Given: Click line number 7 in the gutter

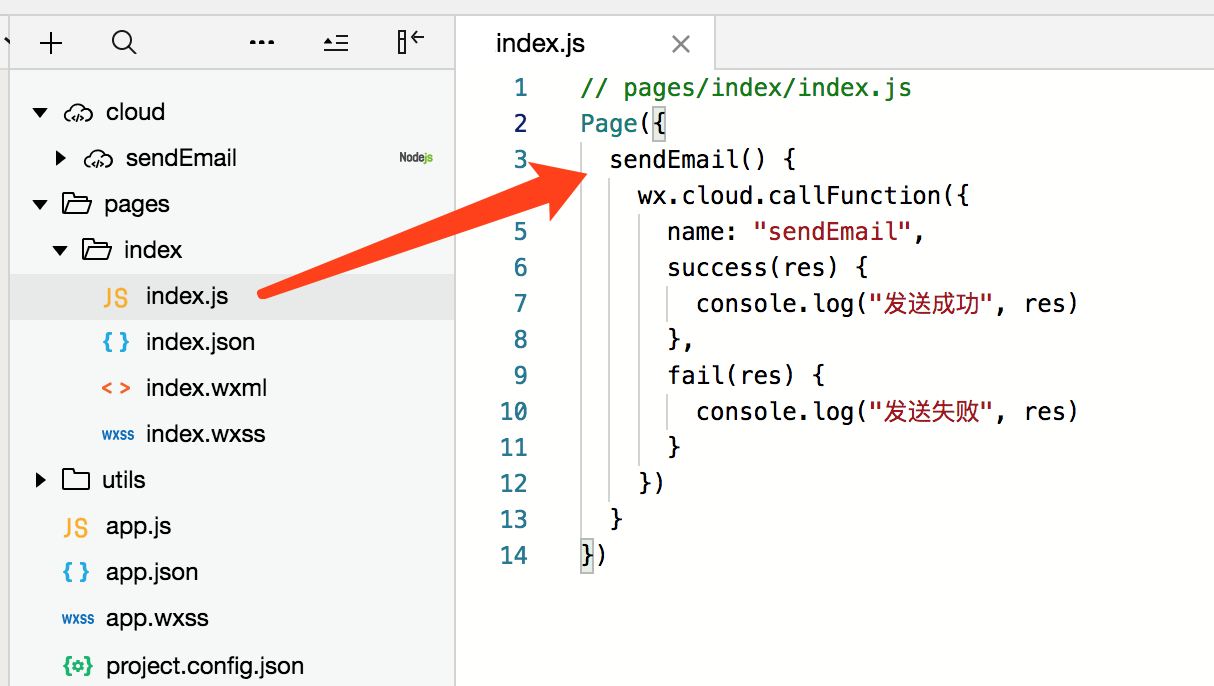Looking at the screenshot, I should [x=519, y=303].
